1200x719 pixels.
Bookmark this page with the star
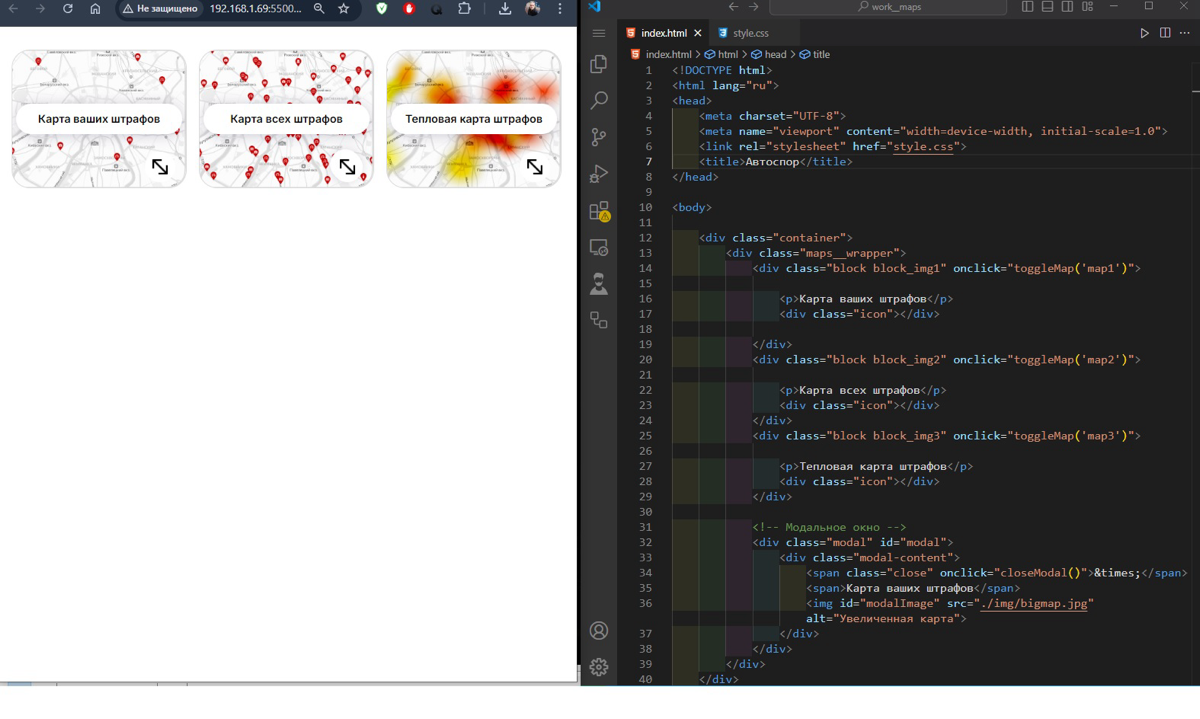[x=344, y=9]
